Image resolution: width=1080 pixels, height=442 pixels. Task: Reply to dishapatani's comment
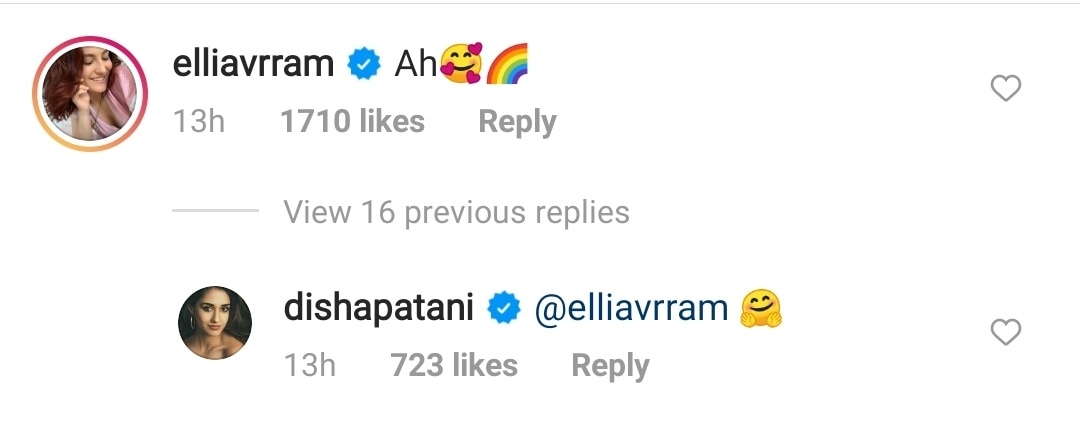tap(610, 366)
